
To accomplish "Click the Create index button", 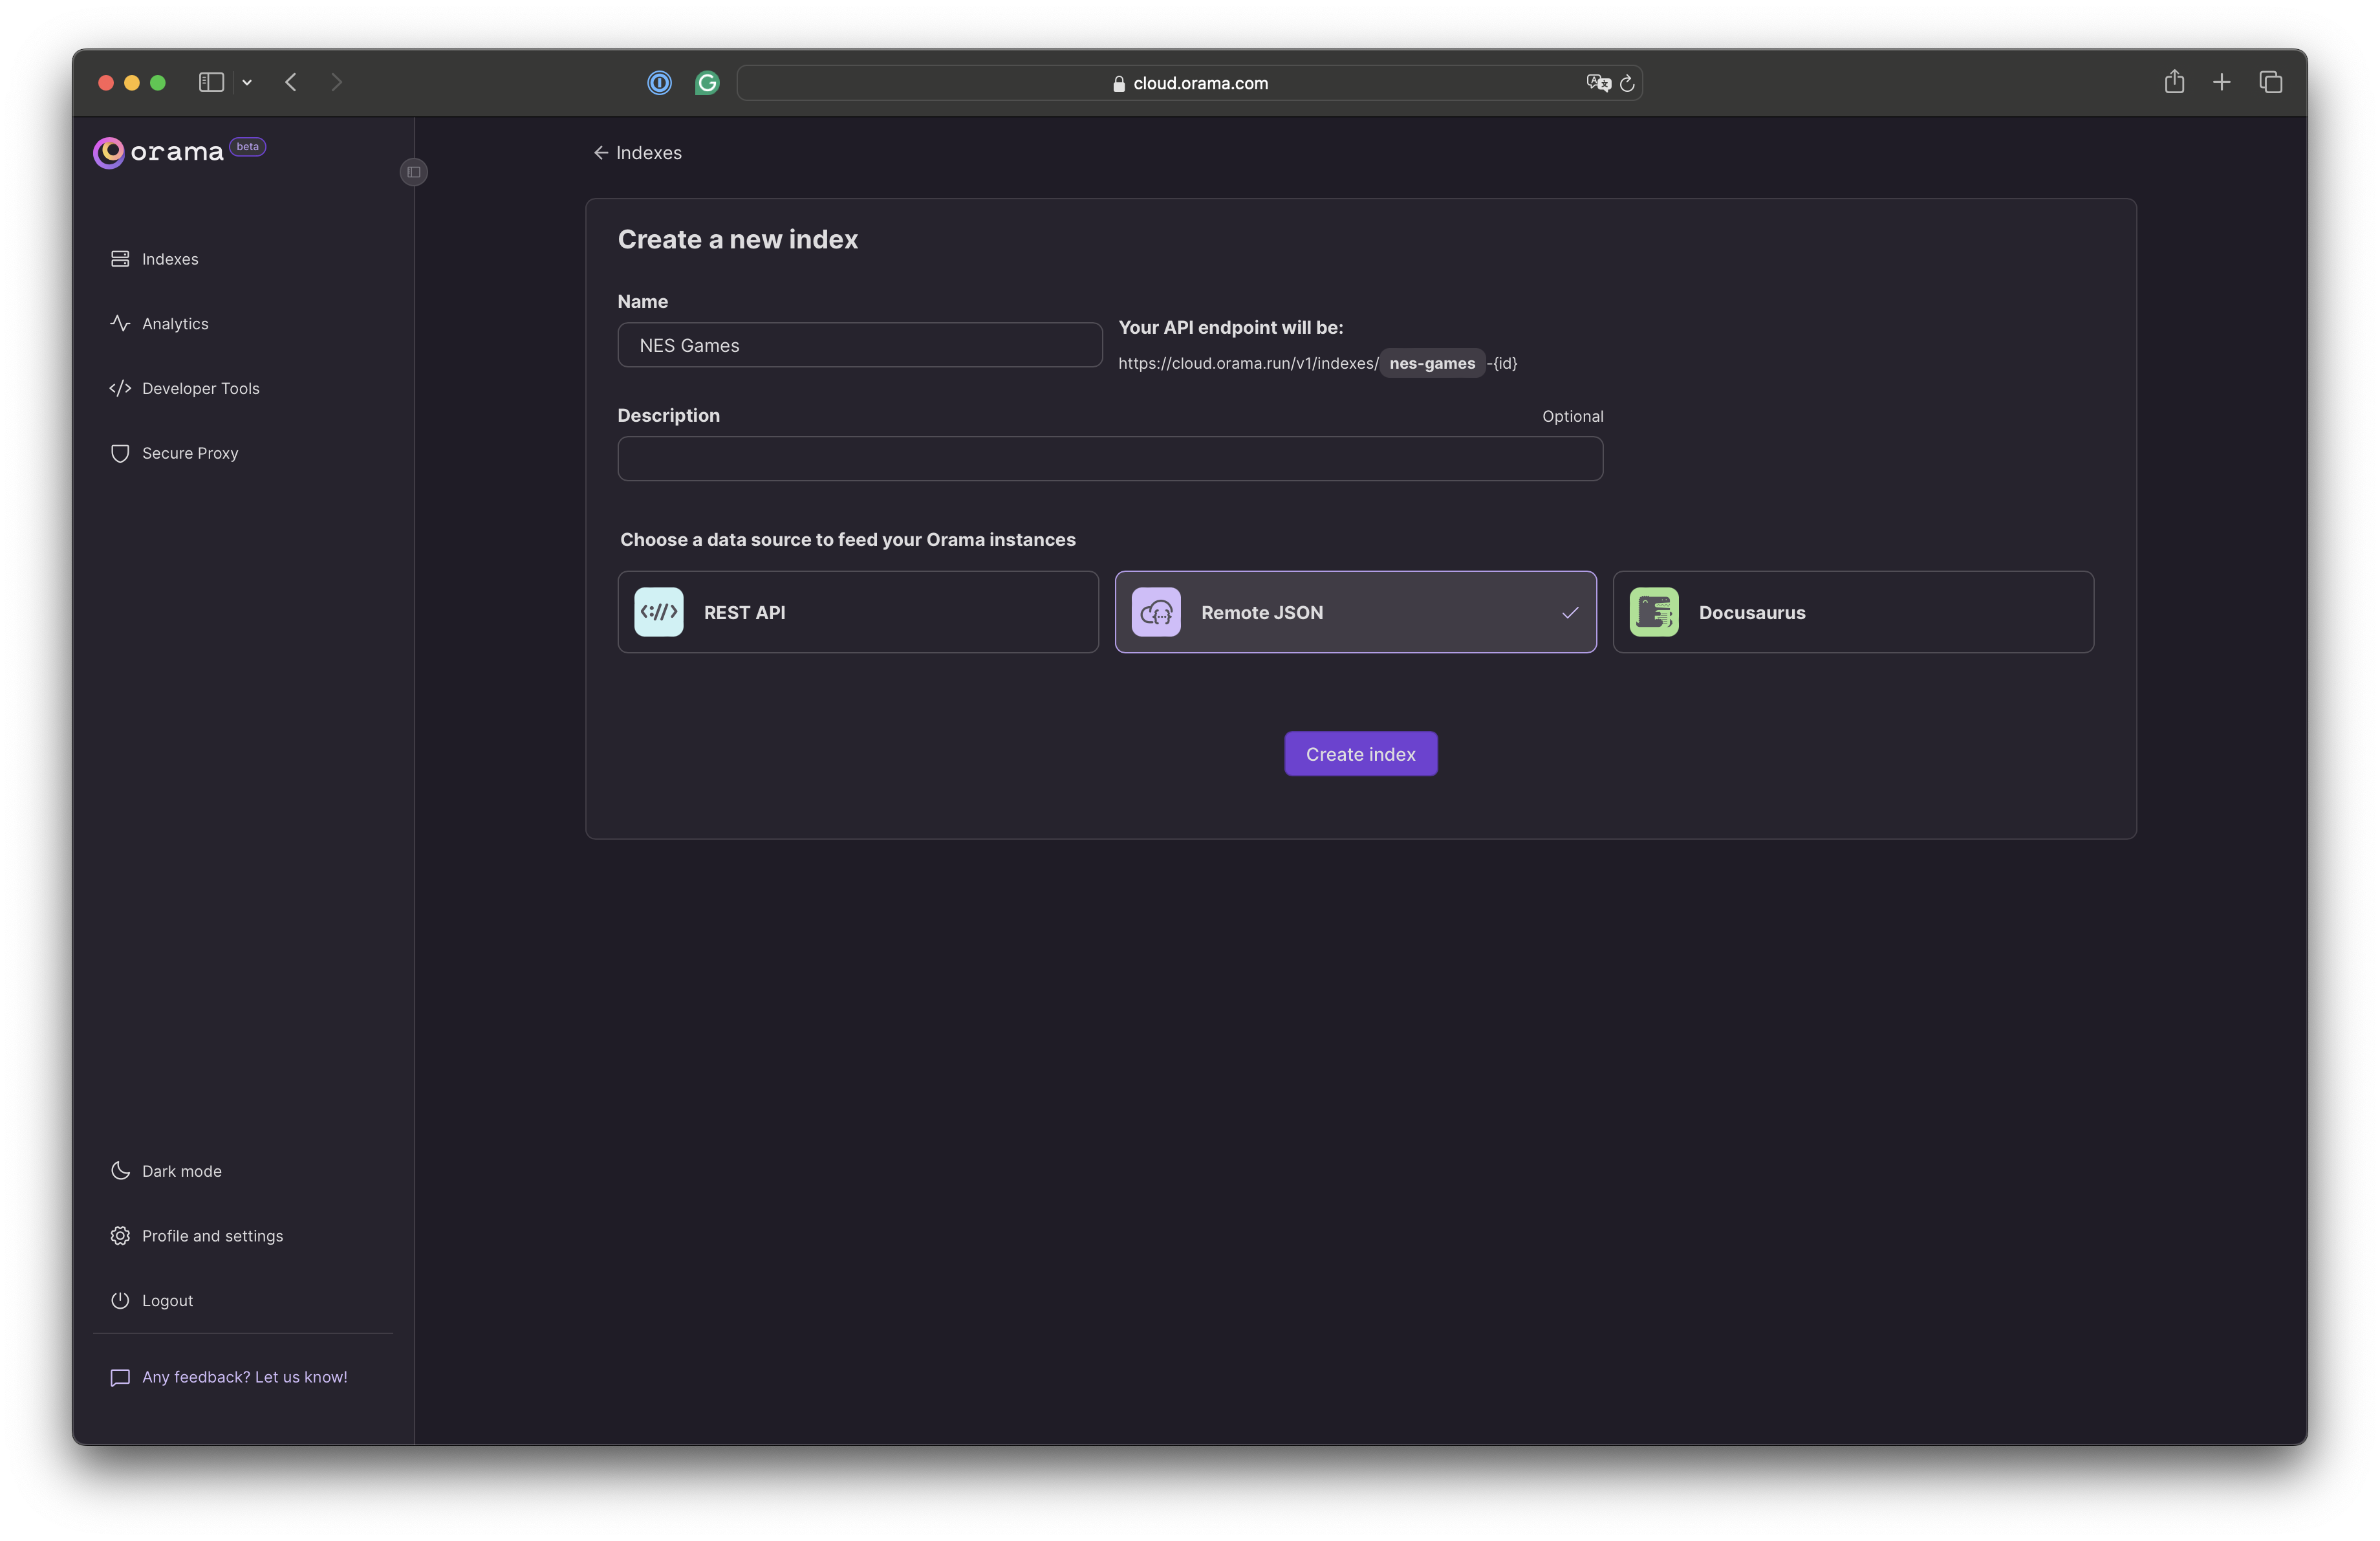I will click(x=1361, y=754).
